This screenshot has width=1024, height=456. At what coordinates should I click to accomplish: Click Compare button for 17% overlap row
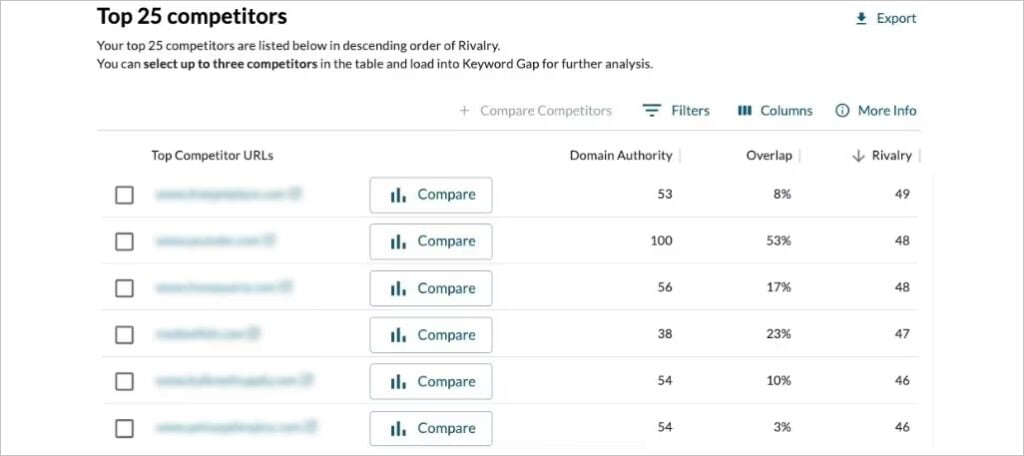tap(431, 288)
